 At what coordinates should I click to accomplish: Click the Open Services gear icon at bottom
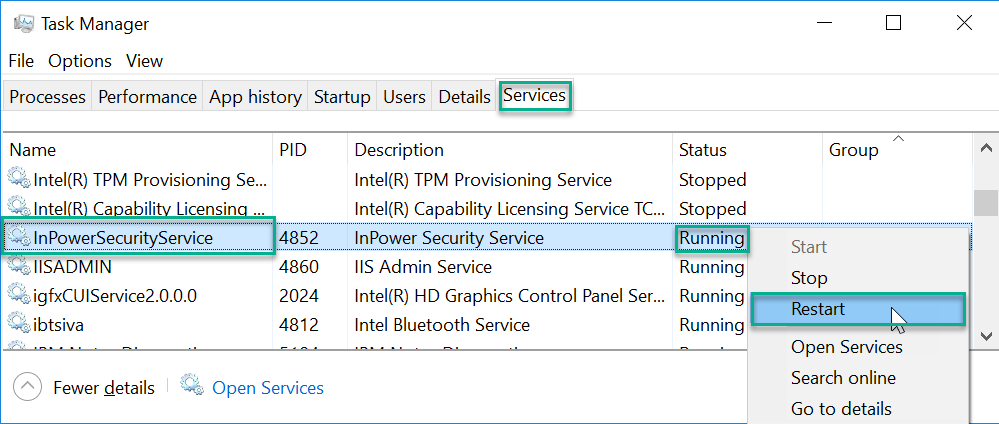[x=191, y=385]
